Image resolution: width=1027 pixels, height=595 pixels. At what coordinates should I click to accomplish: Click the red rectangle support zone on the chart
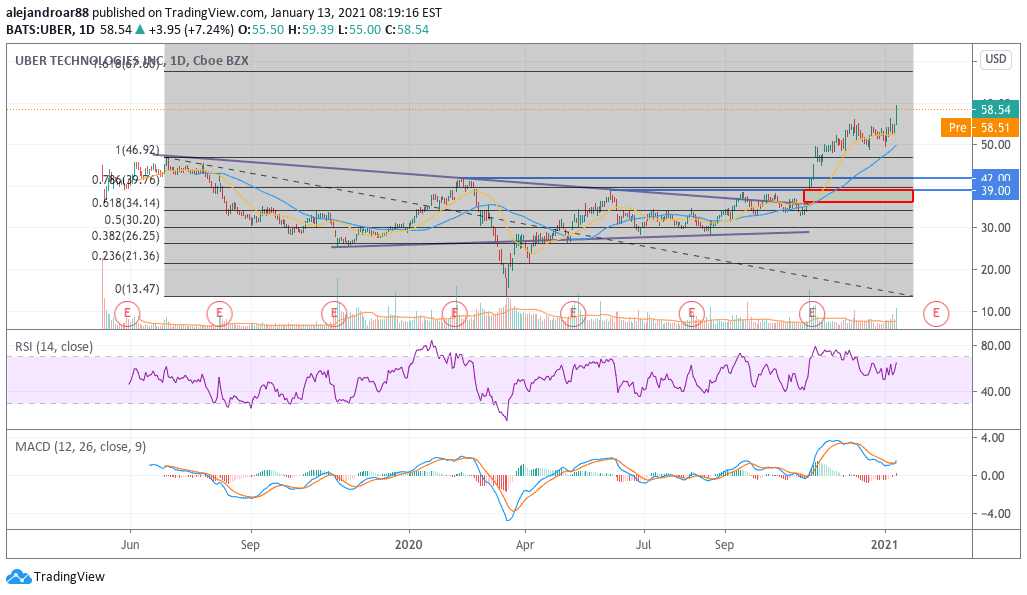(858, 195)
